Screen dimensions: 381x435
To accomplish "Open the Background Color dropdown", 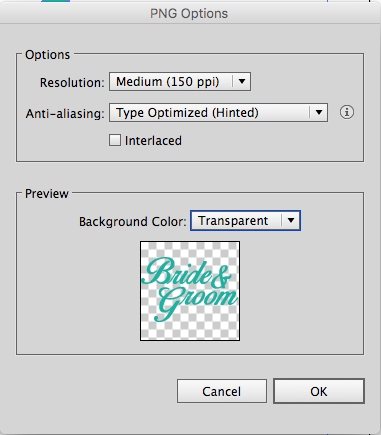I will click(245, 221).
